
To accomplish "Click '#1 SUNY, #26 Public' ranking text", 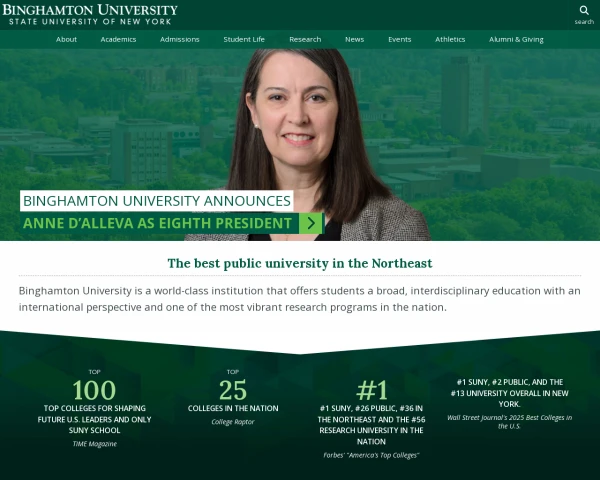I will pos(371,425).
